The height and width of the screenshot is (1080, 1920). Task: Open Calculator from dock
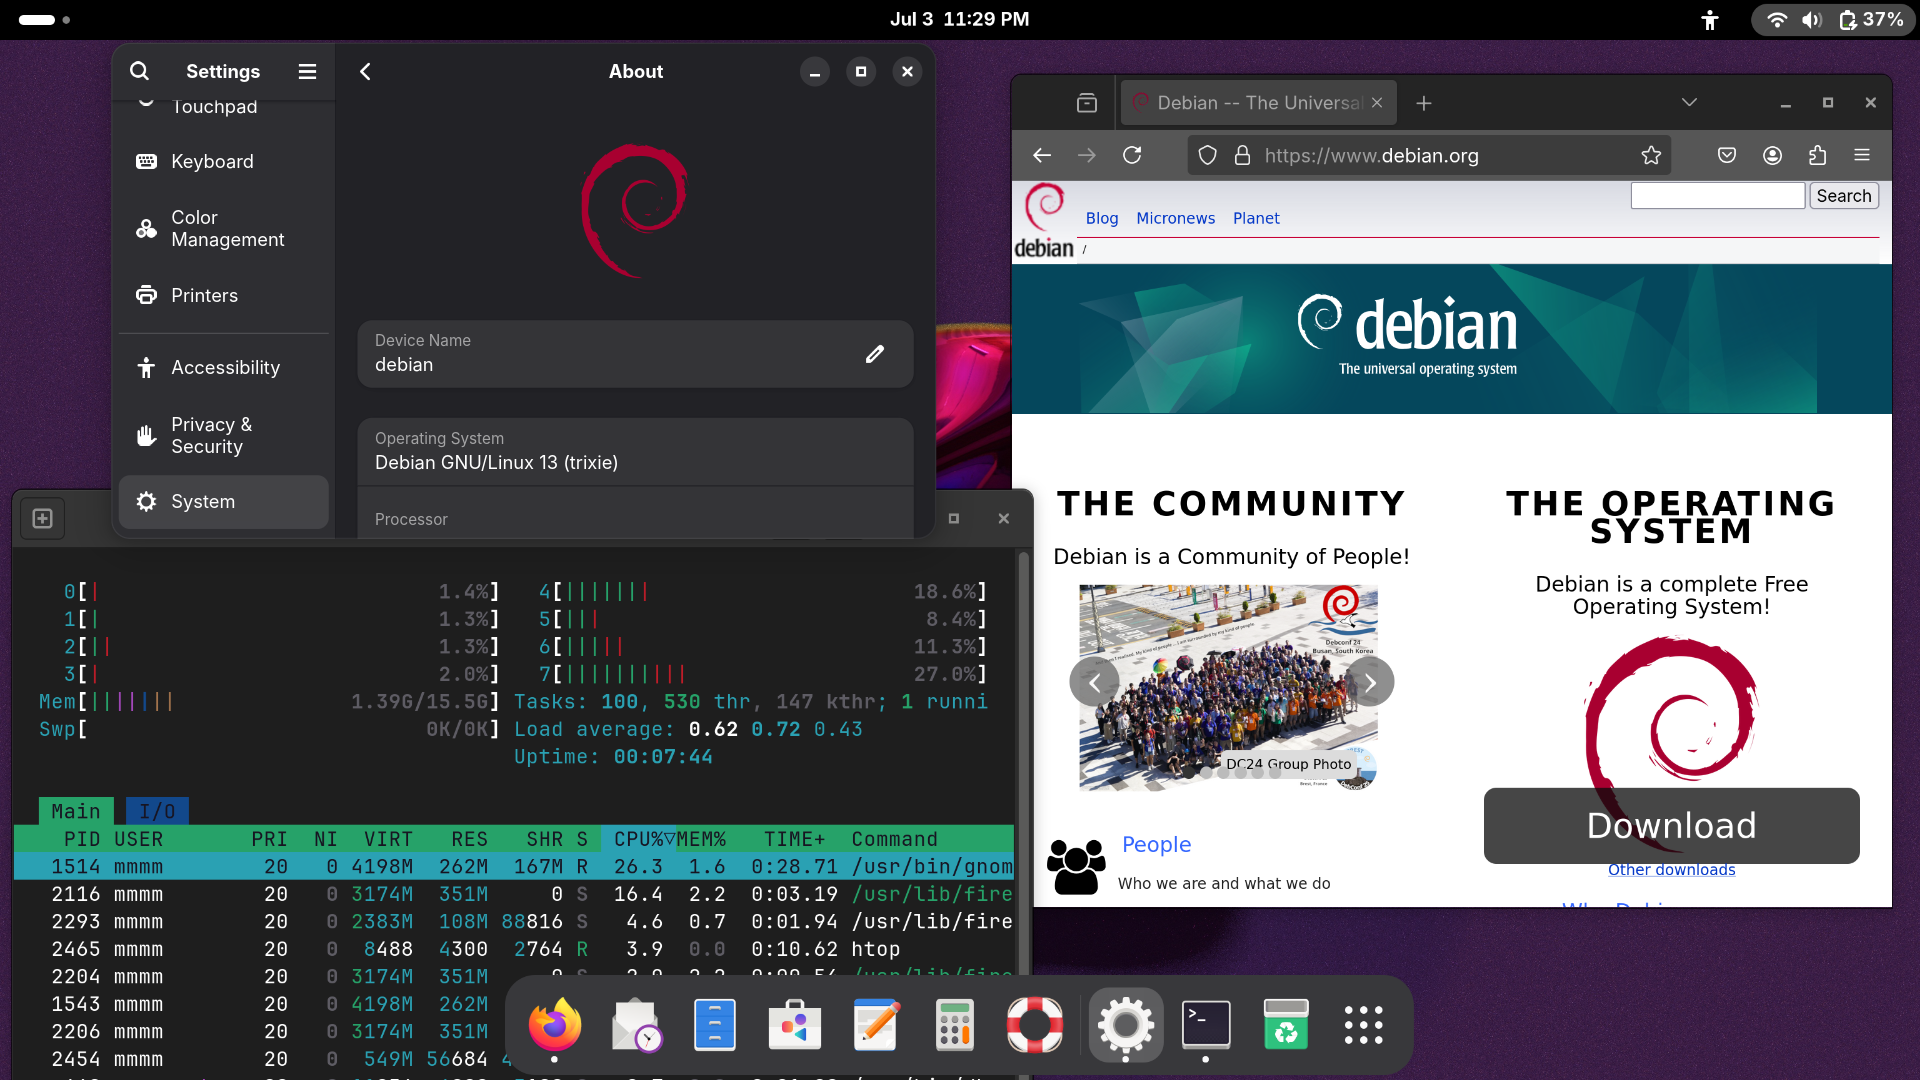click(955, 1025)
